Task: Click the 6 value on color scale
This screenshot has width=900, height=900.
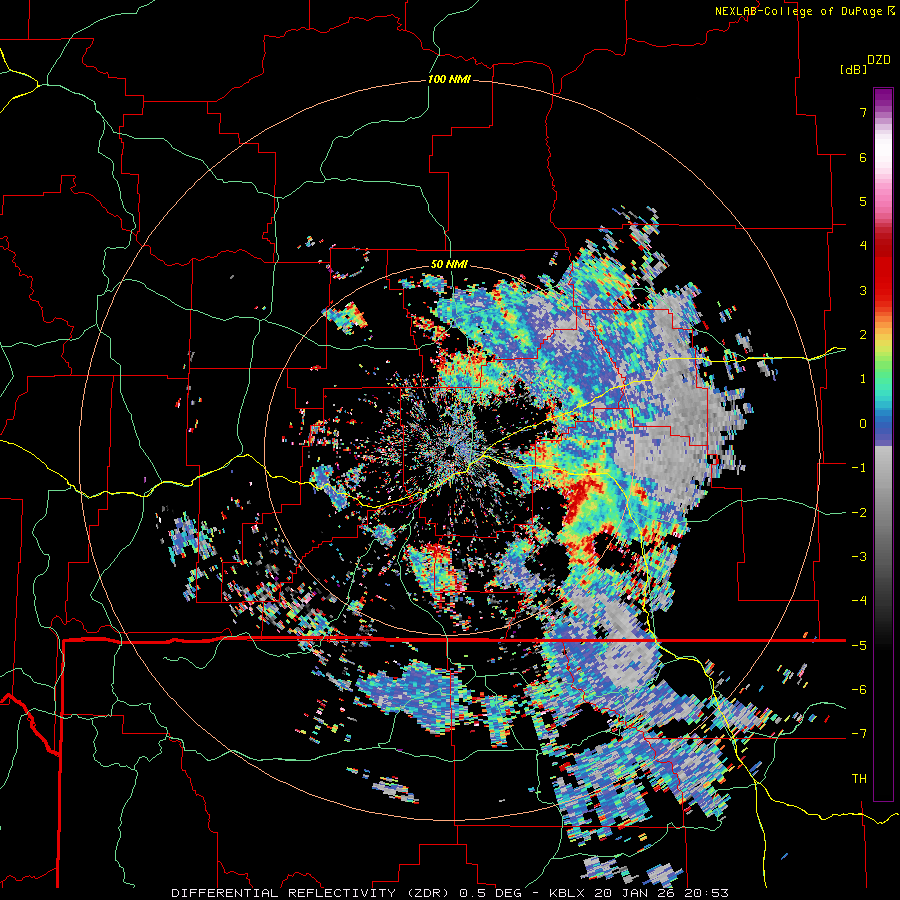Action: 863,157
